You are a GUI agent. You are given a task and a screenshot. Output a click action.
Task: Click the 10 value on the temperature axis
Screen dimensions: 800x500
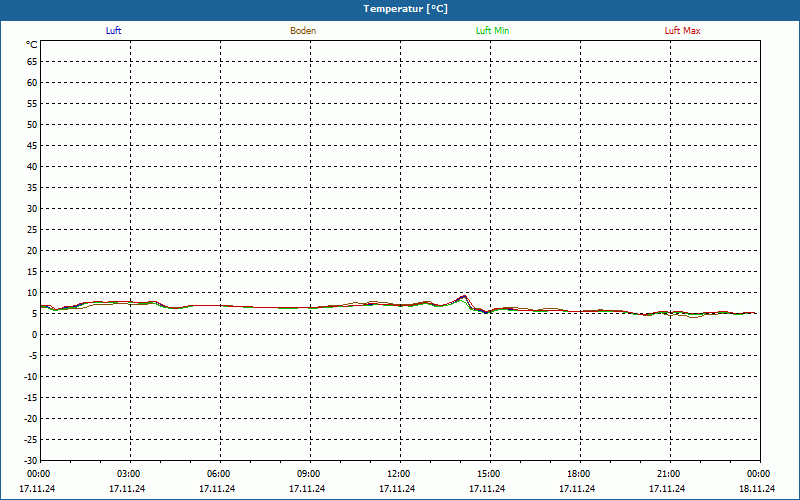pyautogui.click(x=32, y=293)
